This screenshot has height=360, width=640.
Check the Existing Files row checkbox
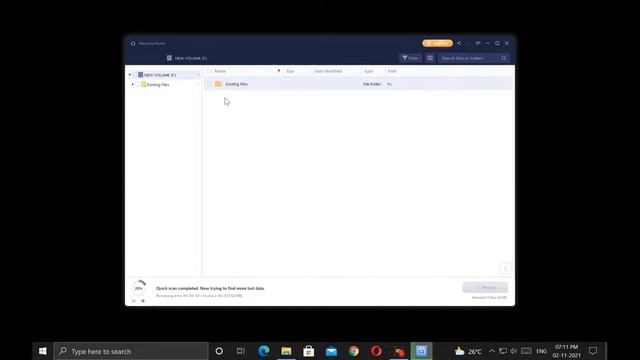[x=209, y=84]
